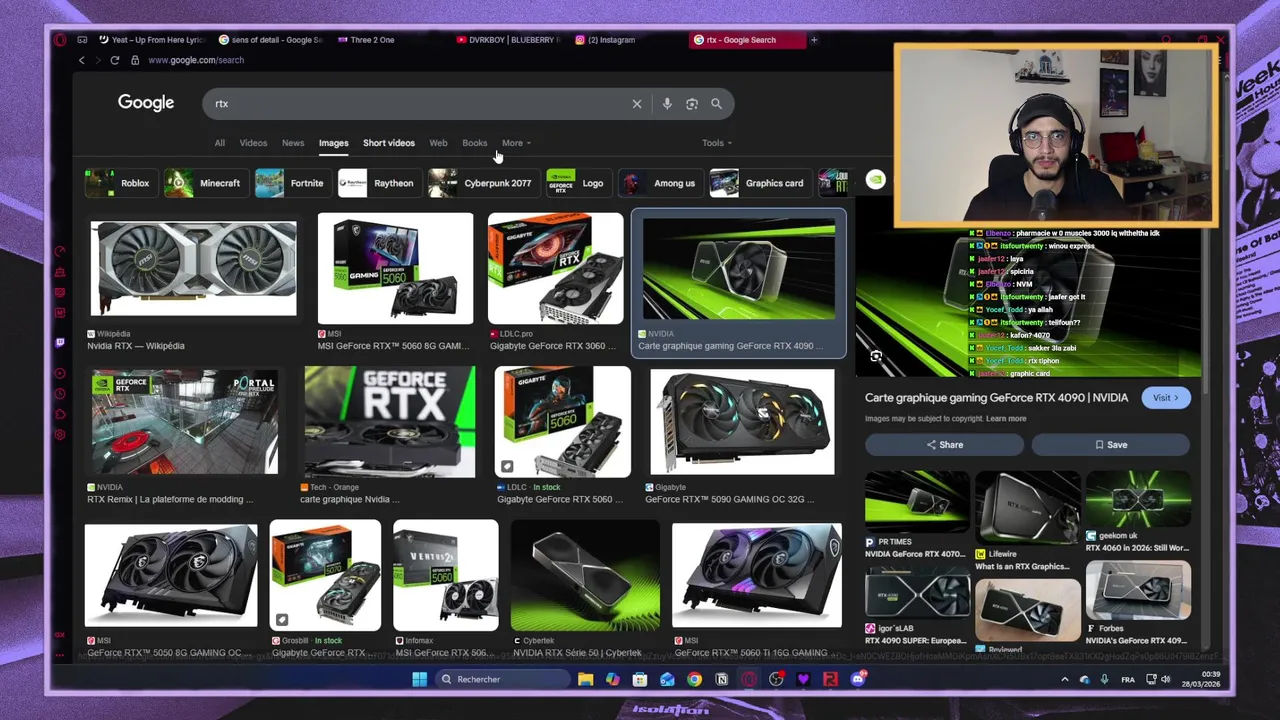This screenshot has height=720, width=1280.
Task: Open a new browser tab with plus
Action: 814,40
